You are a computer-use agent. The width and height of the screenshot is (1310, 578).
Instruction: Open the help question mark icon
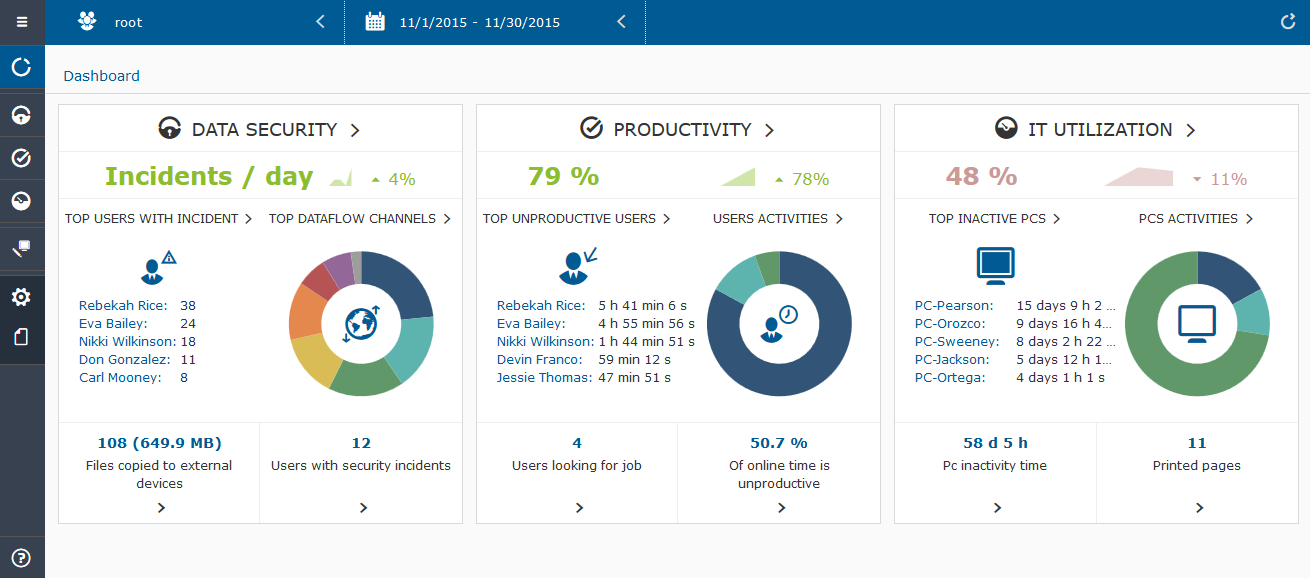[x=21, y=557]
